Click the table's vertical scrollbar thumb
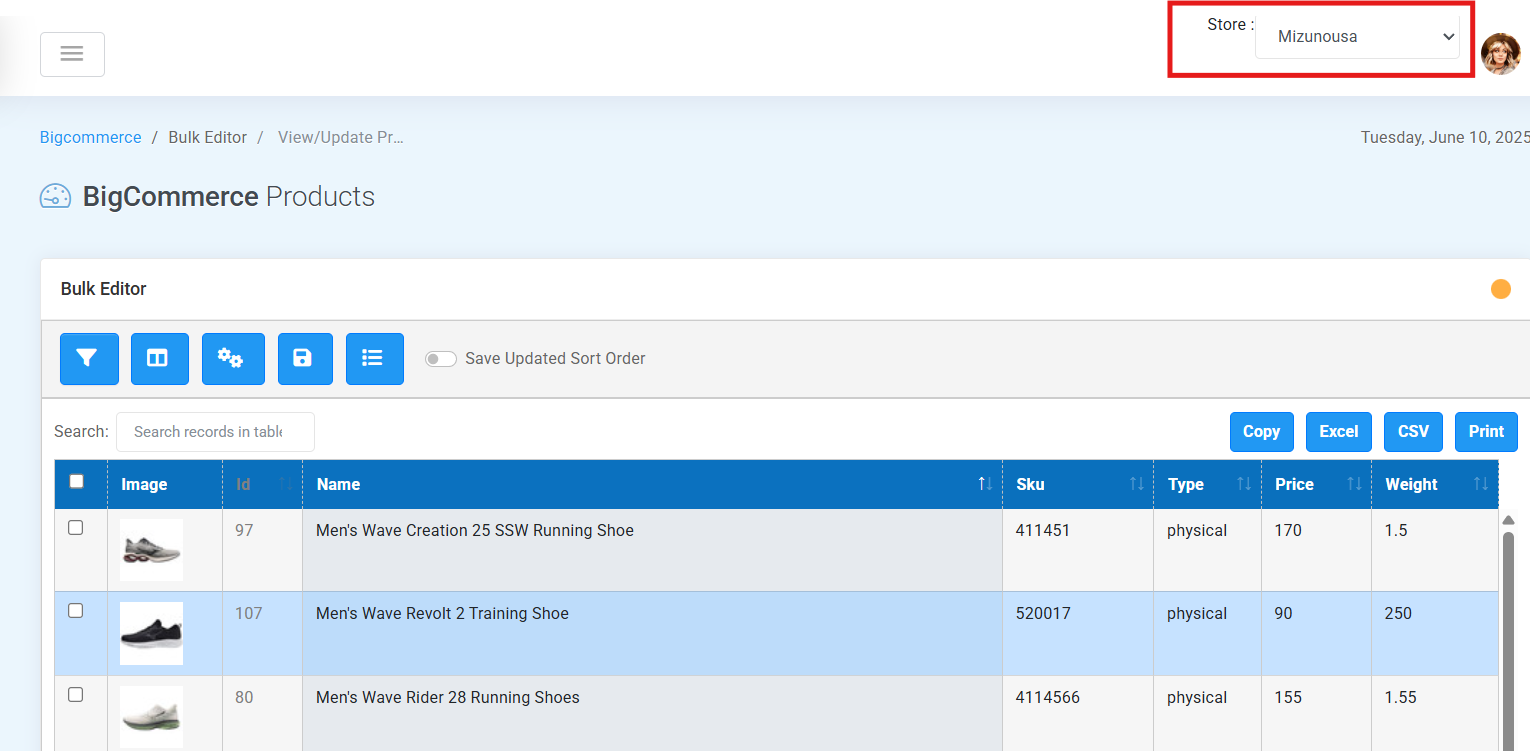The image size is (1530, 751). pos(1509,640)
